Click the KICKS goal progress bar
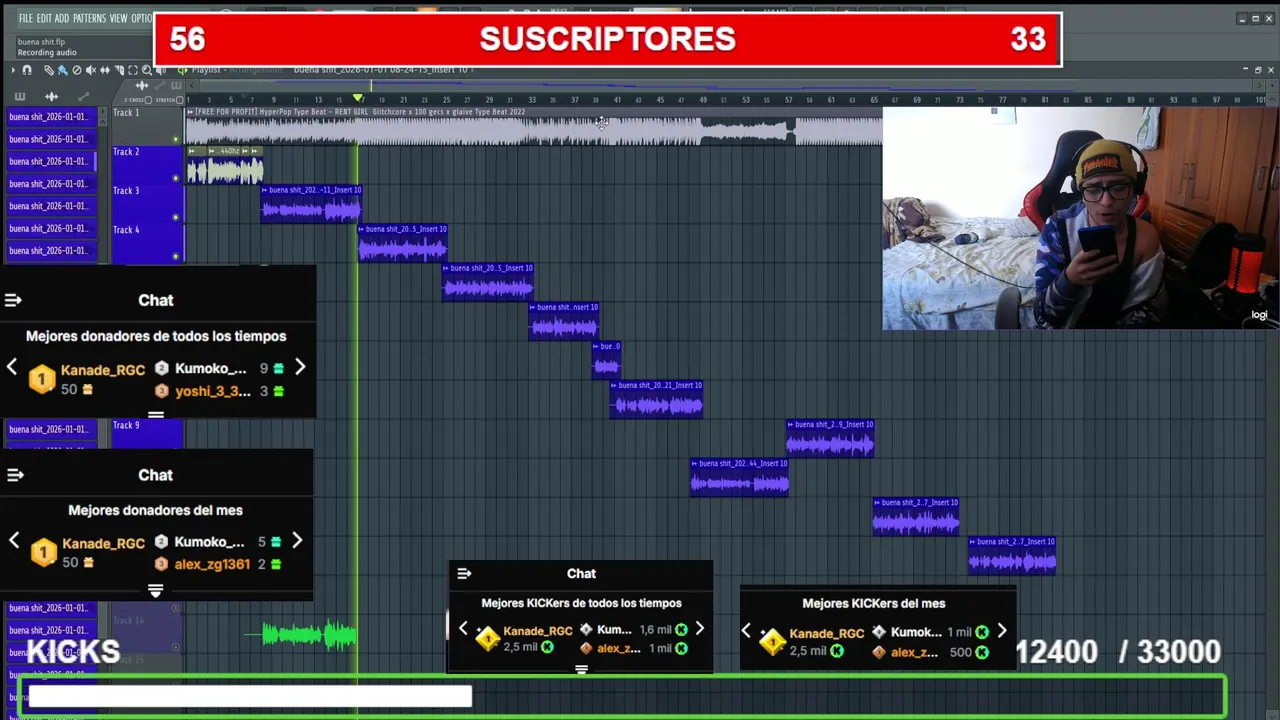The width and height of the screenshot is (1280, 720). (622, 697)
